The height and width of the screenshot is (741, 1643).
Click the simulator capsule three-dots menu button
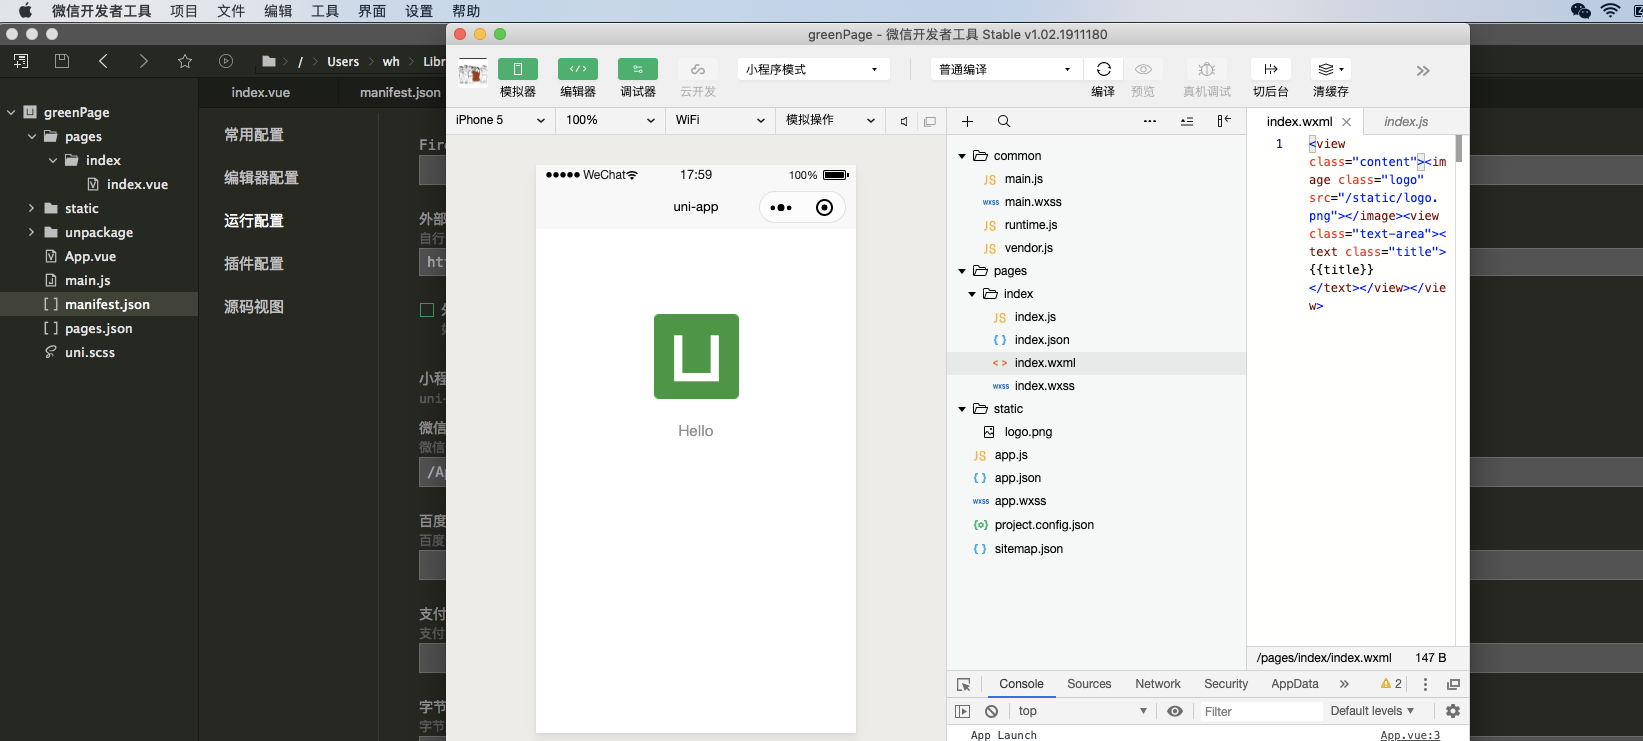tap(781, 208)
